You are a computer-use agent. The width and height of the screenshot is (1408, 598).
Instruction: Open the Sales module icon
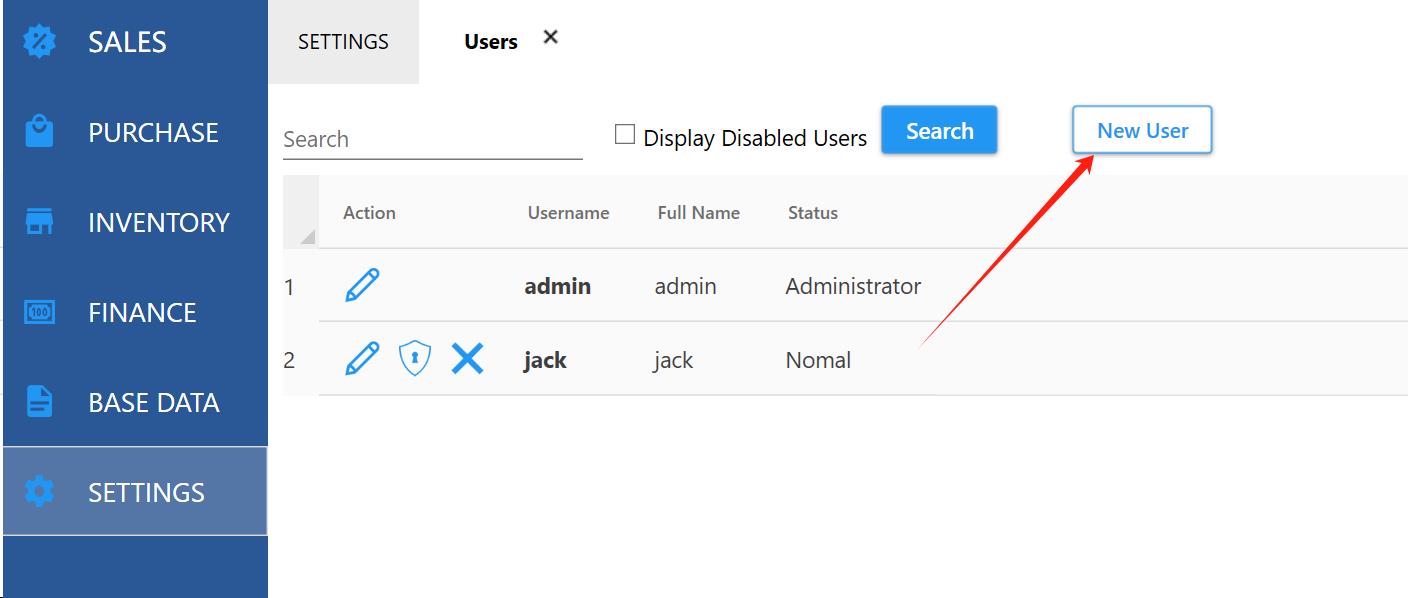pyautogui.click(x=39, y=42)
